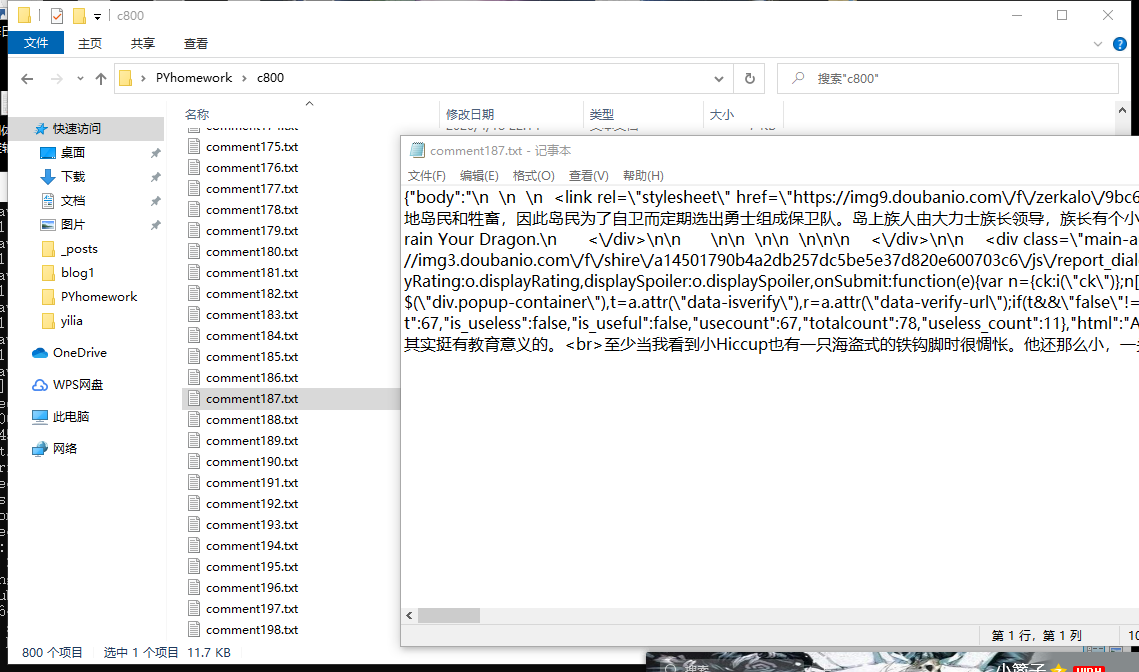Select file comment198.txt
This screenshot has width=1139, height=672.
pos(251,629)
